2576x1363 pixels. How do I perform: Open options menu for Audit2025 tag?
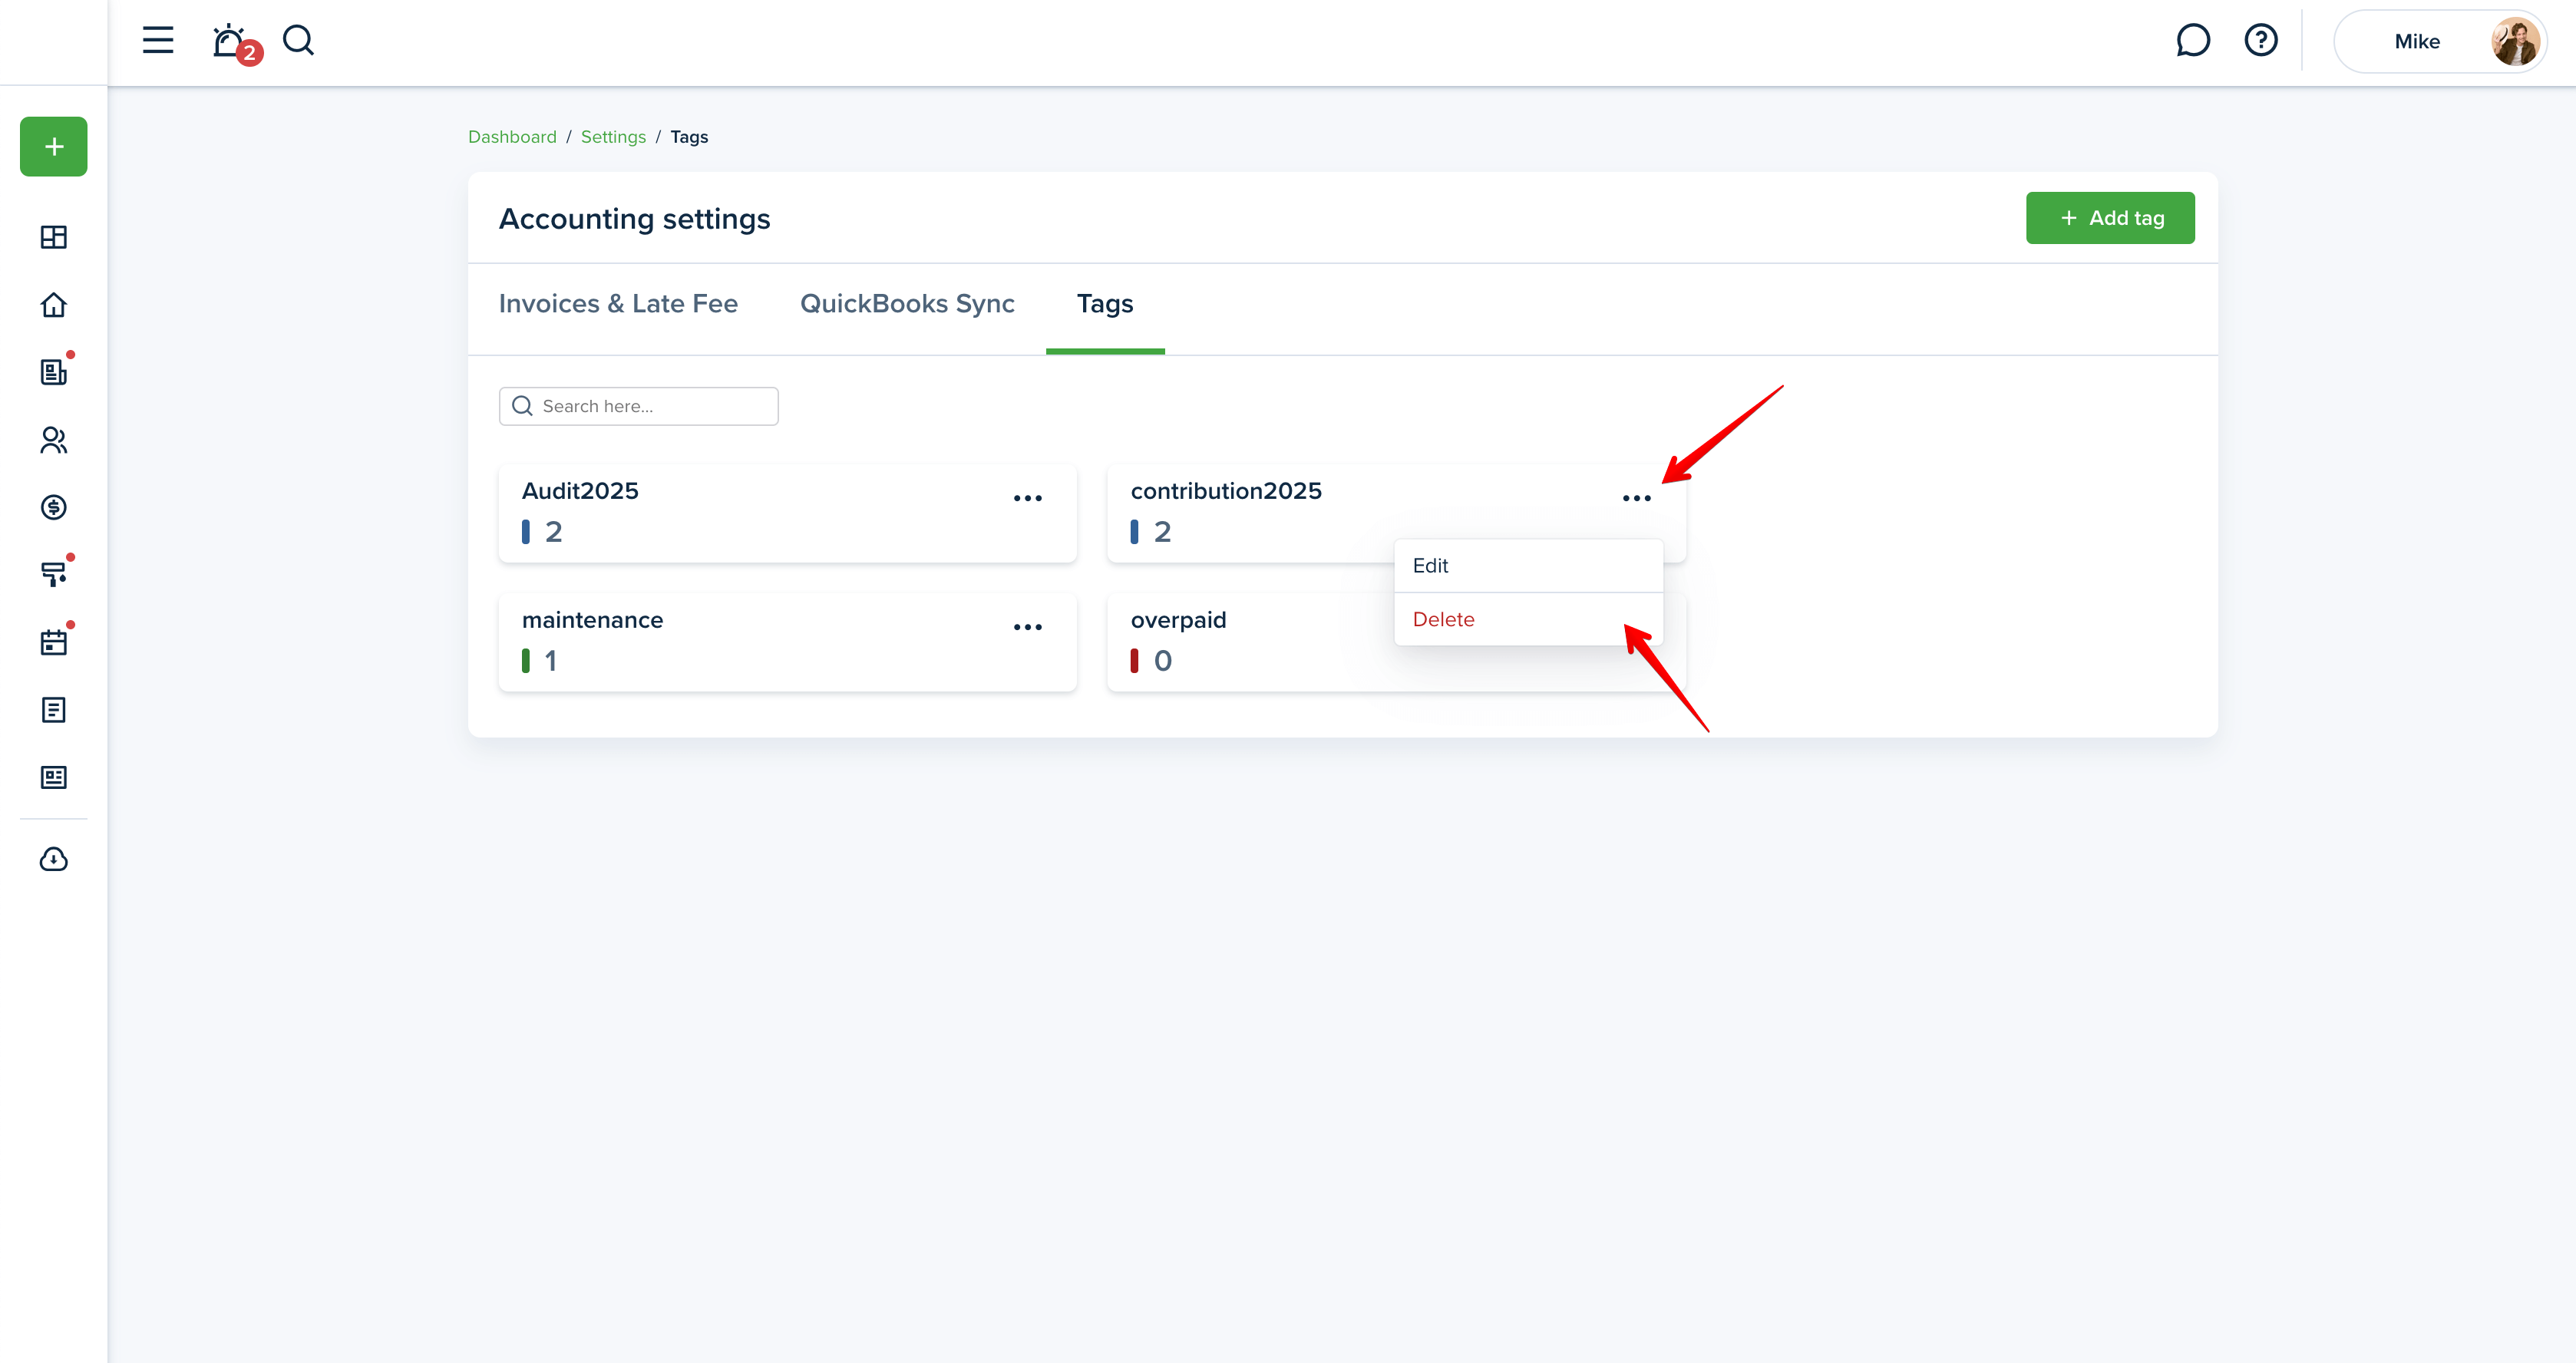(x=1027, y=497)
